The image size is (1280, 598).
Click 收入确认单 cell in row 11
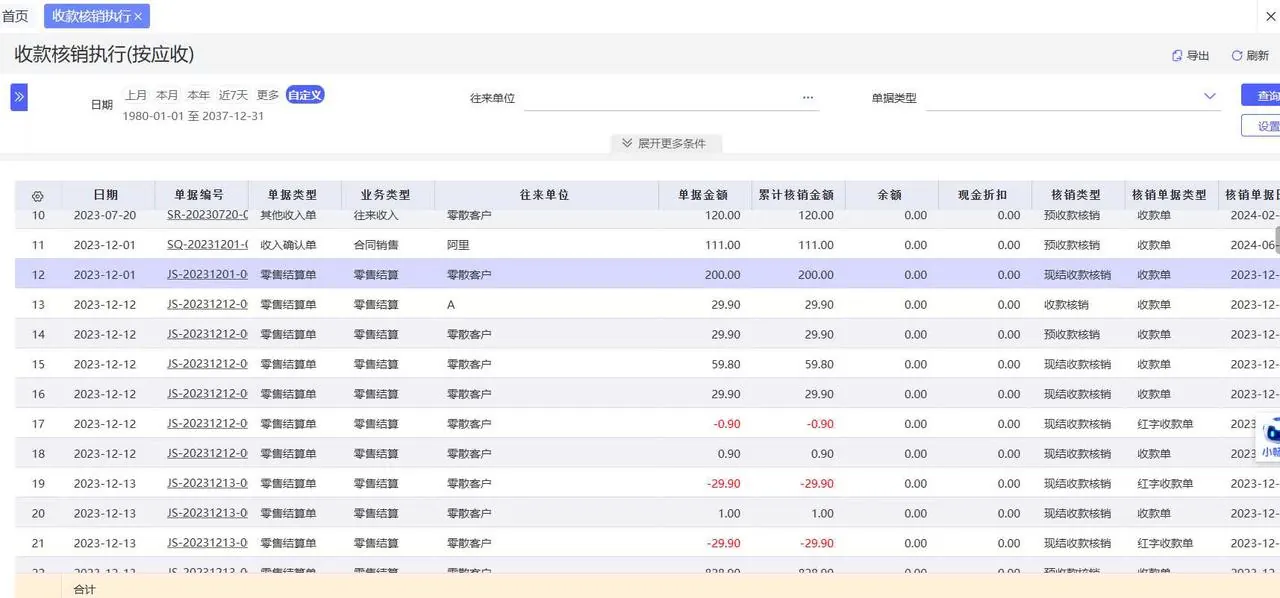pos(288,245)
